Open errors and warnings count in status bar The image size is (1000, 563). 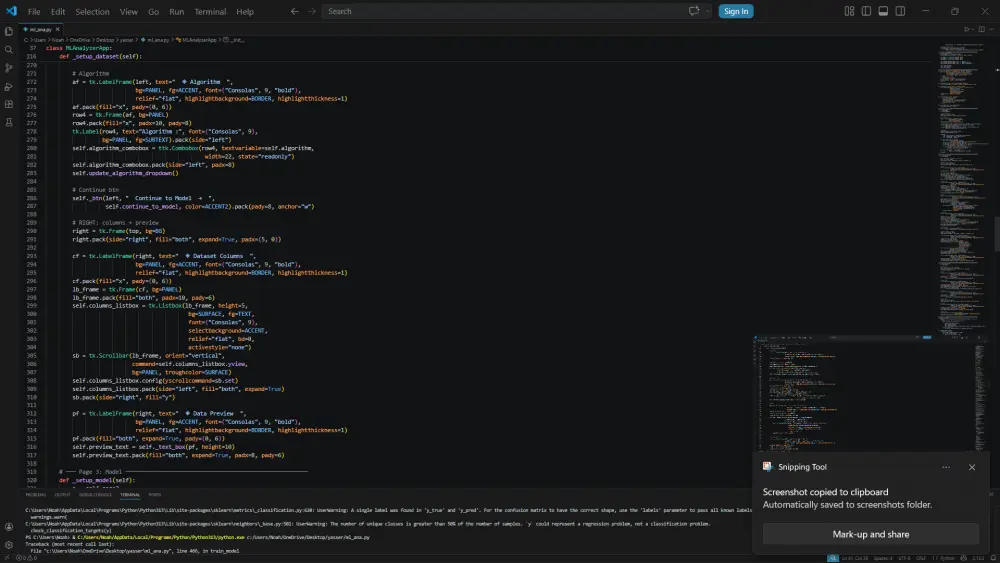26,558
